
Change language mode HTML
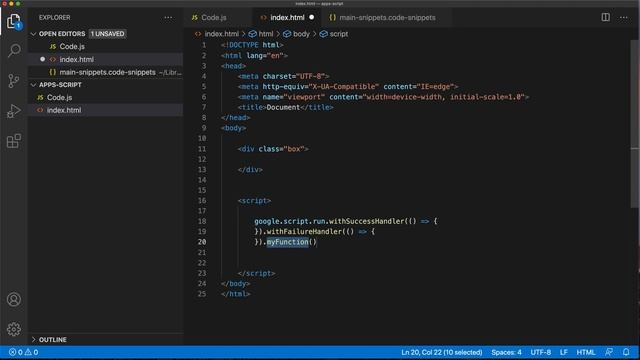click(586, 352)
